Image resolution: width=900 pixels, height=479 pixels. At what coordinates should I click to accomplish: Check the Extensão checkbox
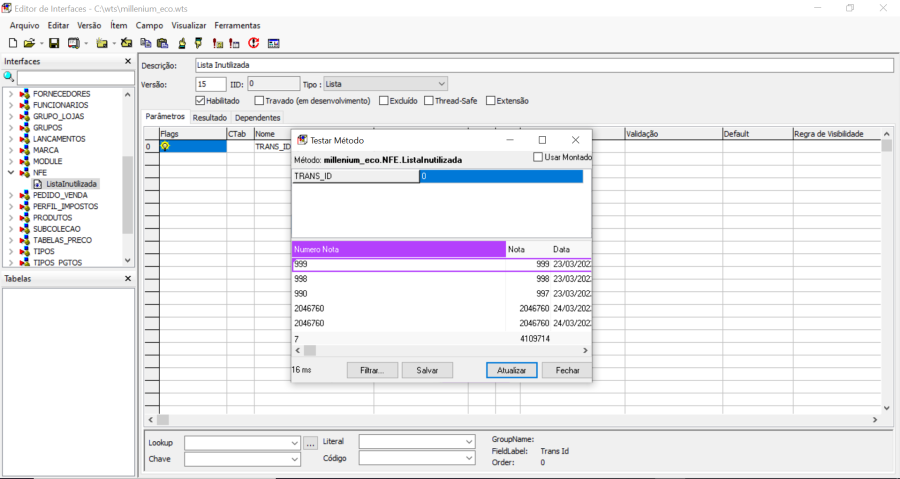(490, 100)
